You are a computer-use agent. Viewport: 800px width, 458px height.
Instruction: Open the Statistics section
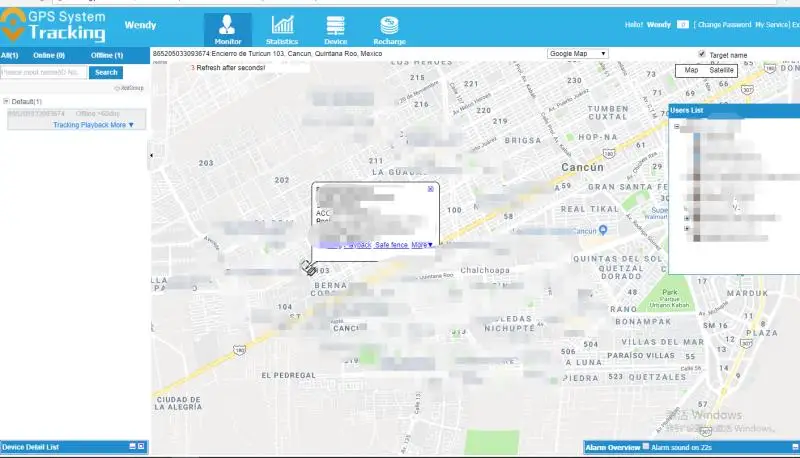pos(282,30)
